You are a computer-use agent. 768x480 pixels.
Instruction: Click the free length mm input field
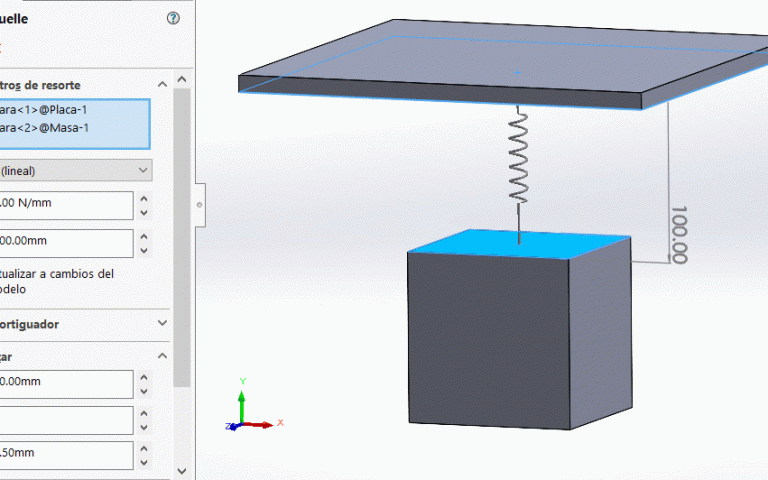click(66, 243)
